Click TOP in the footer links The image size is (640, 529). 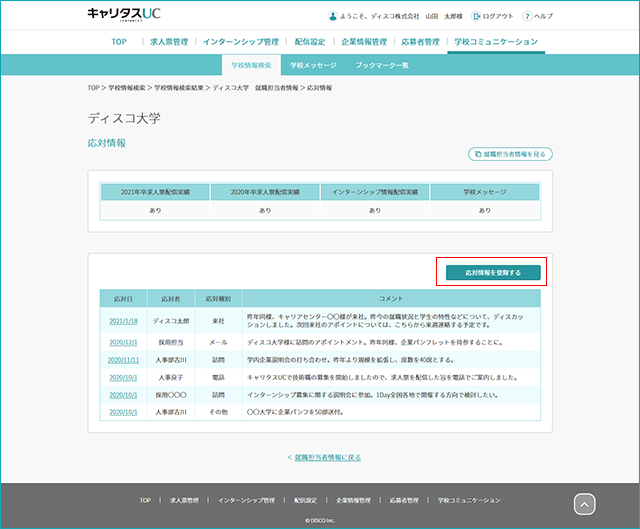click(145, 500)
